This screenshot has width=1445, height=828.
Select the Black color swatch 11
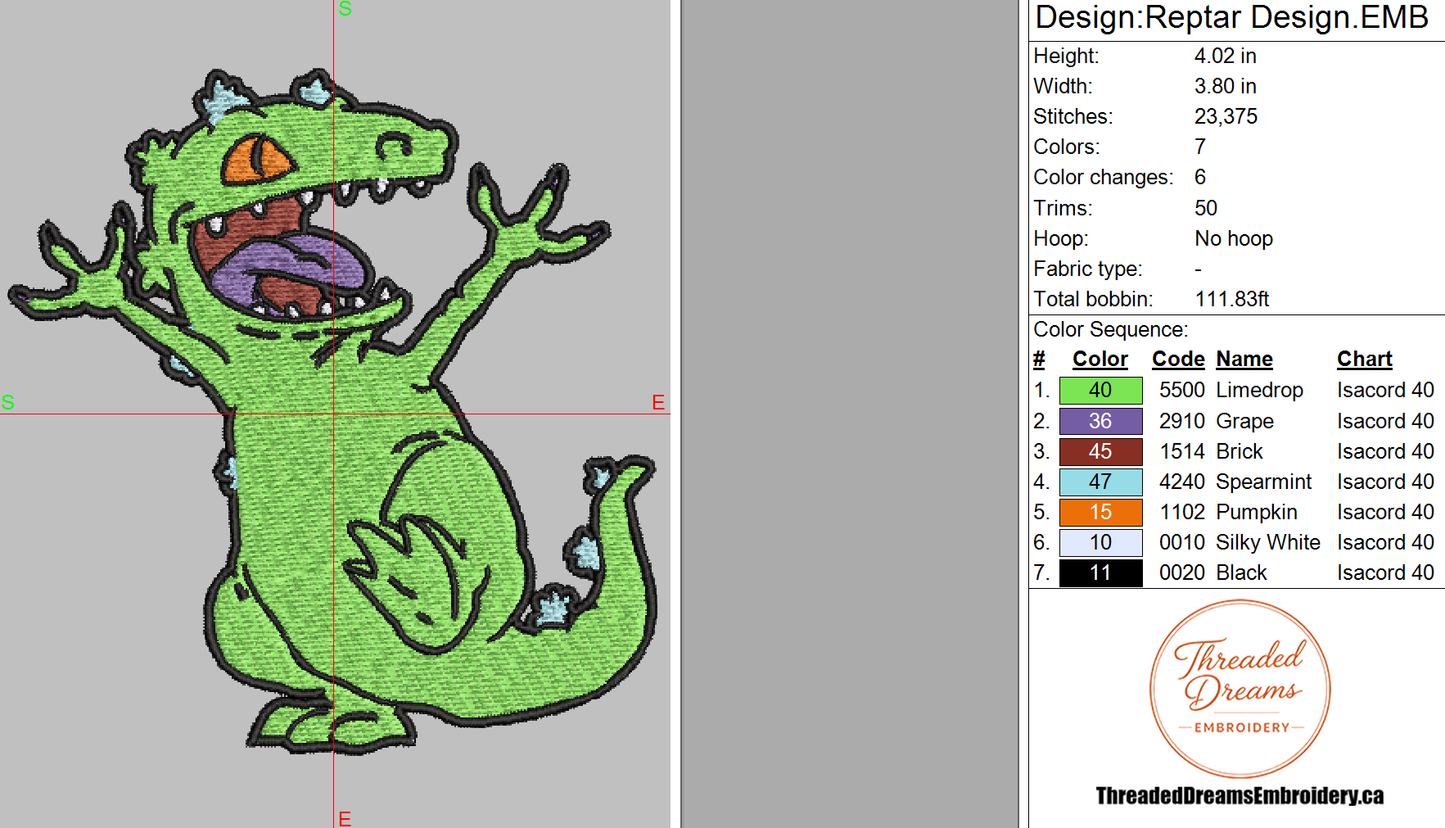[x=1100, y=573]
